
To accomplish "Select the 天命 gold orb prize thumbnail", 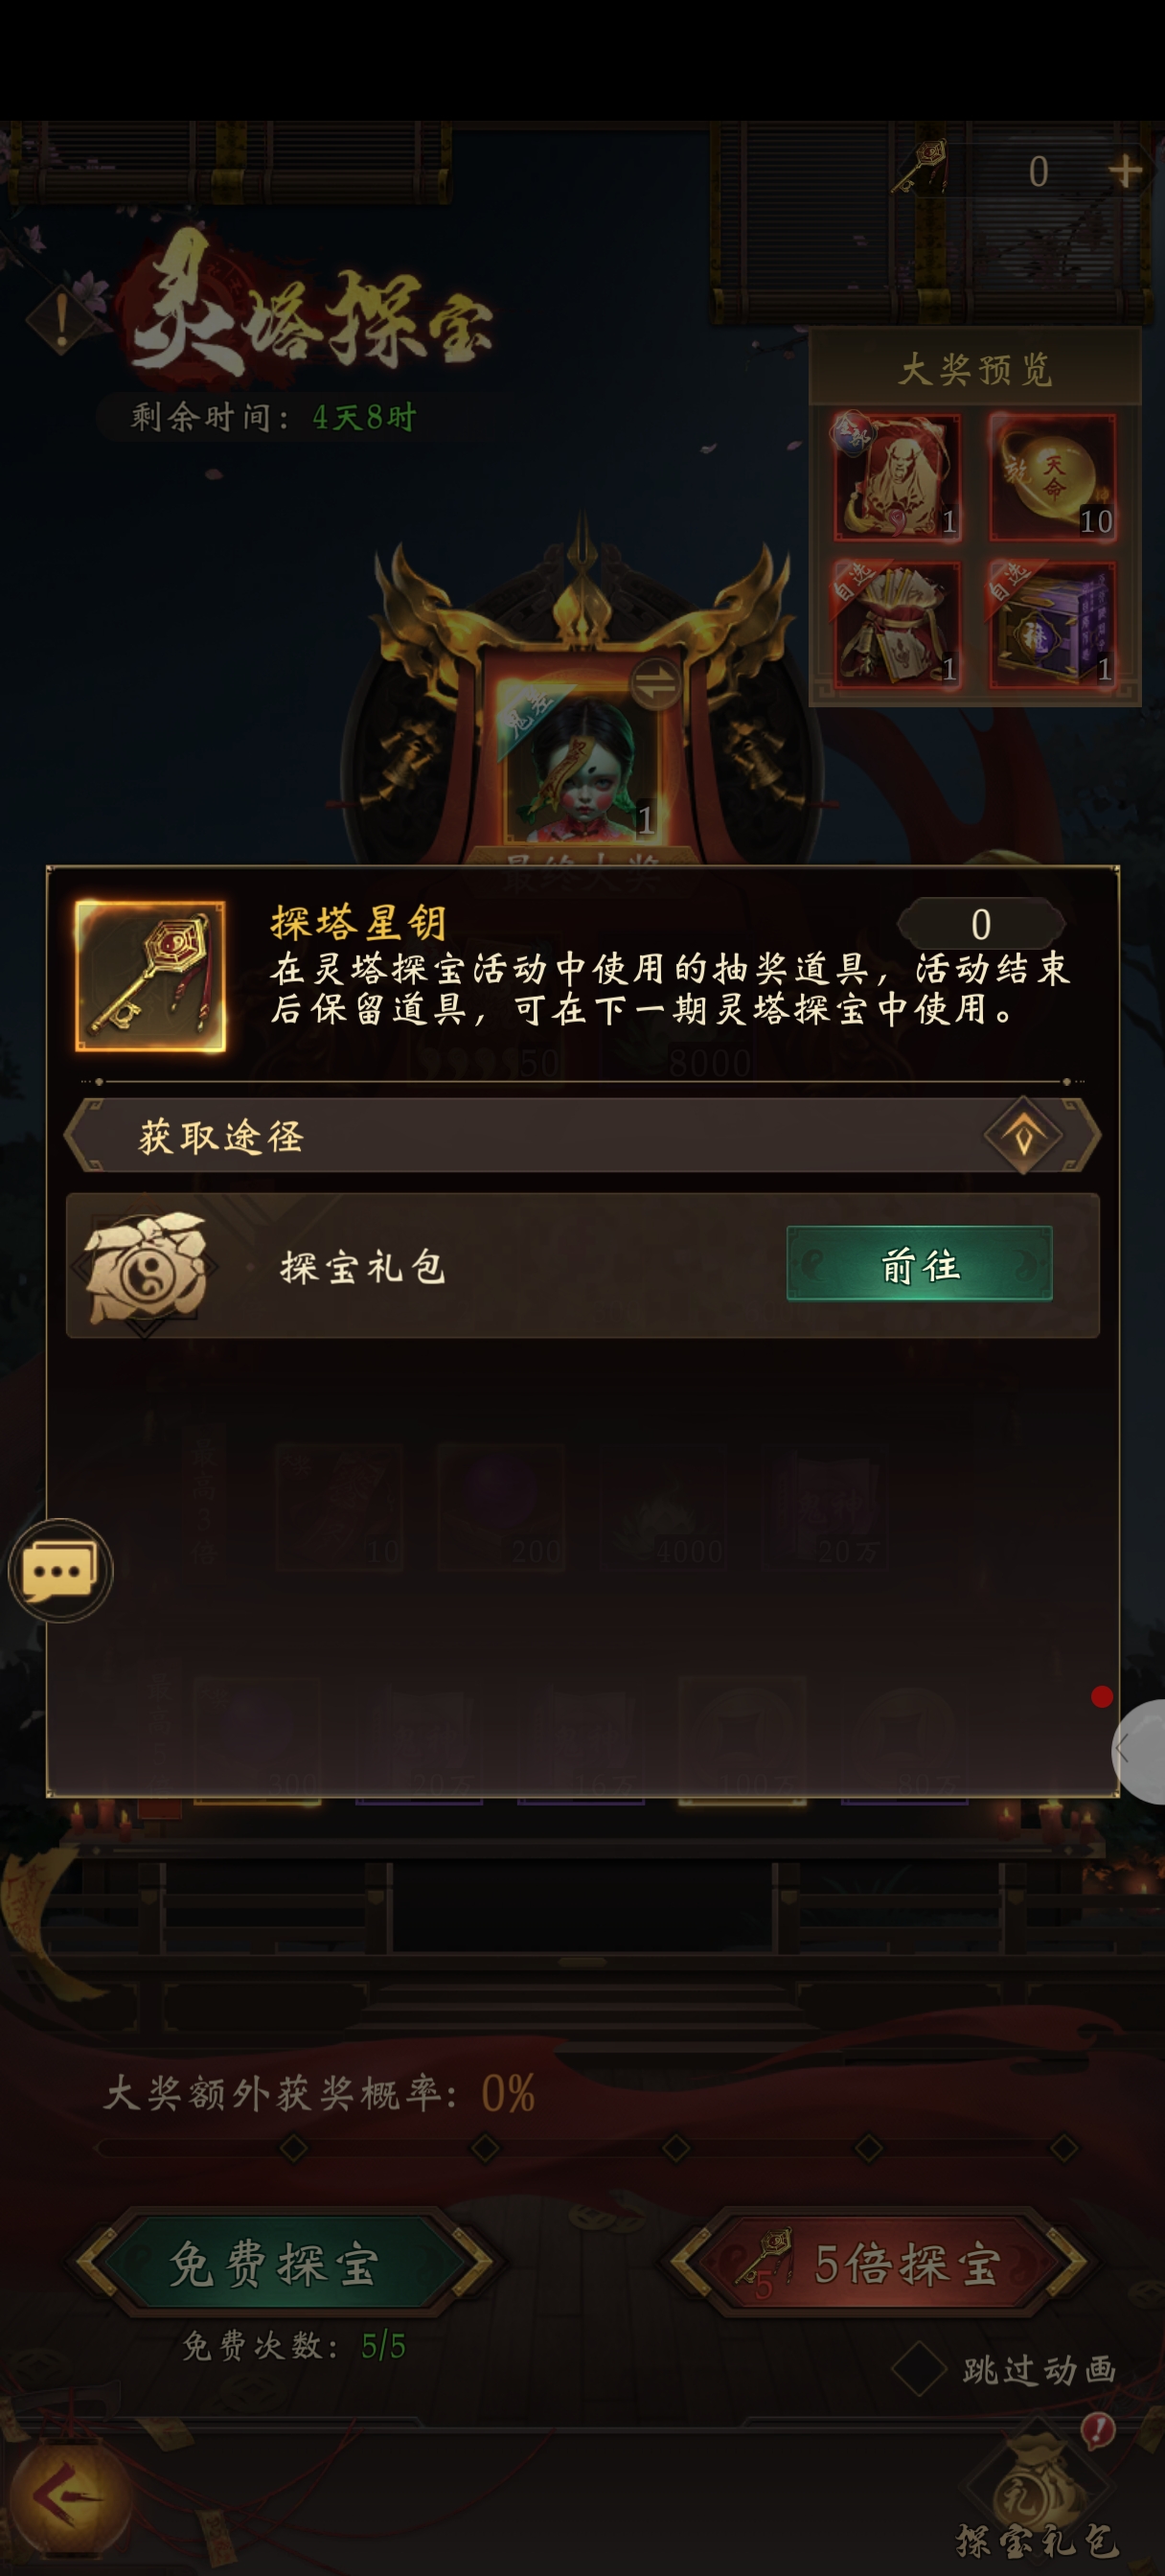I will (1052, 478).
